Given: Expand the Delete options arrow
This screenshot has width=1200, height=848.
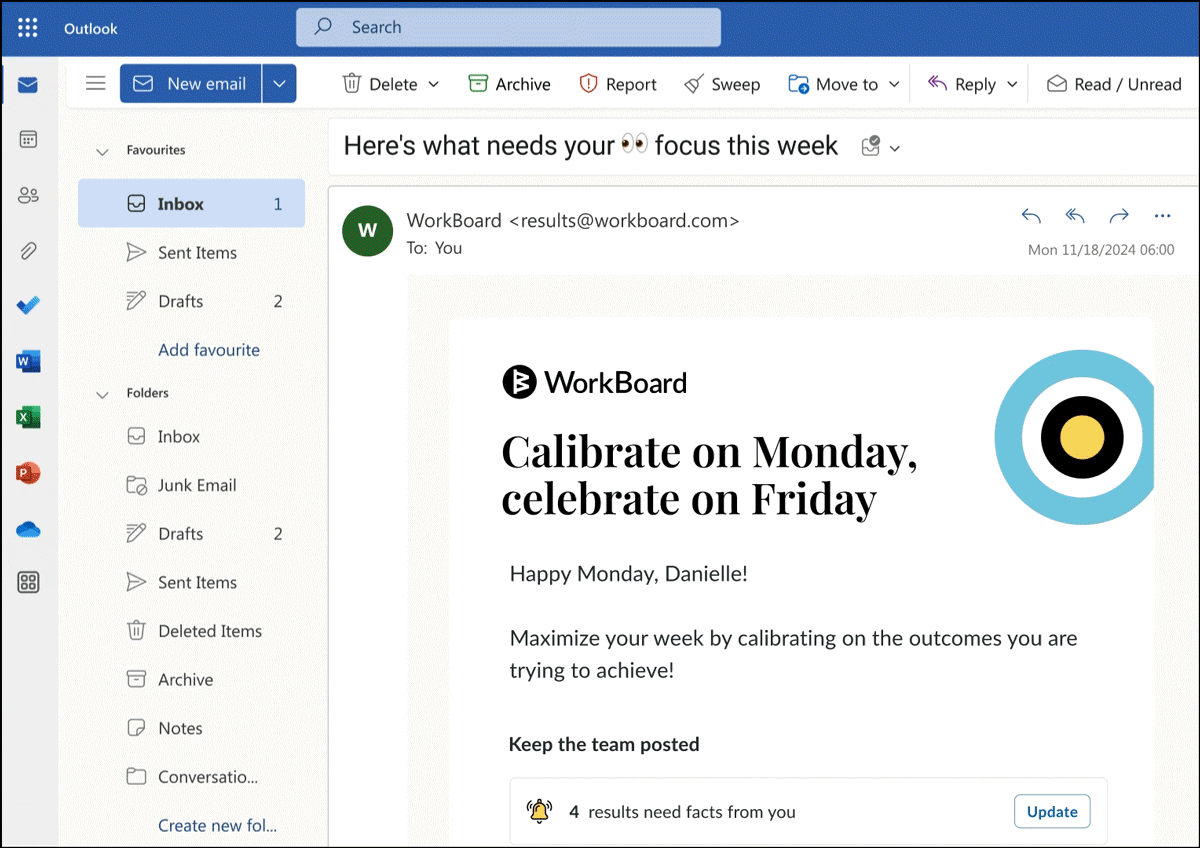Looking at the screenshot, I should (434, 84).
